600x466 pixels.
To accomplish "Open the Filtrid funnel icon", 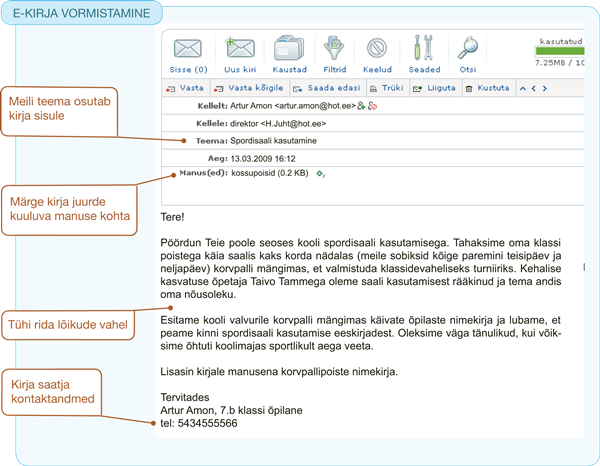I will pyautogui.click(x=334, y=48).
